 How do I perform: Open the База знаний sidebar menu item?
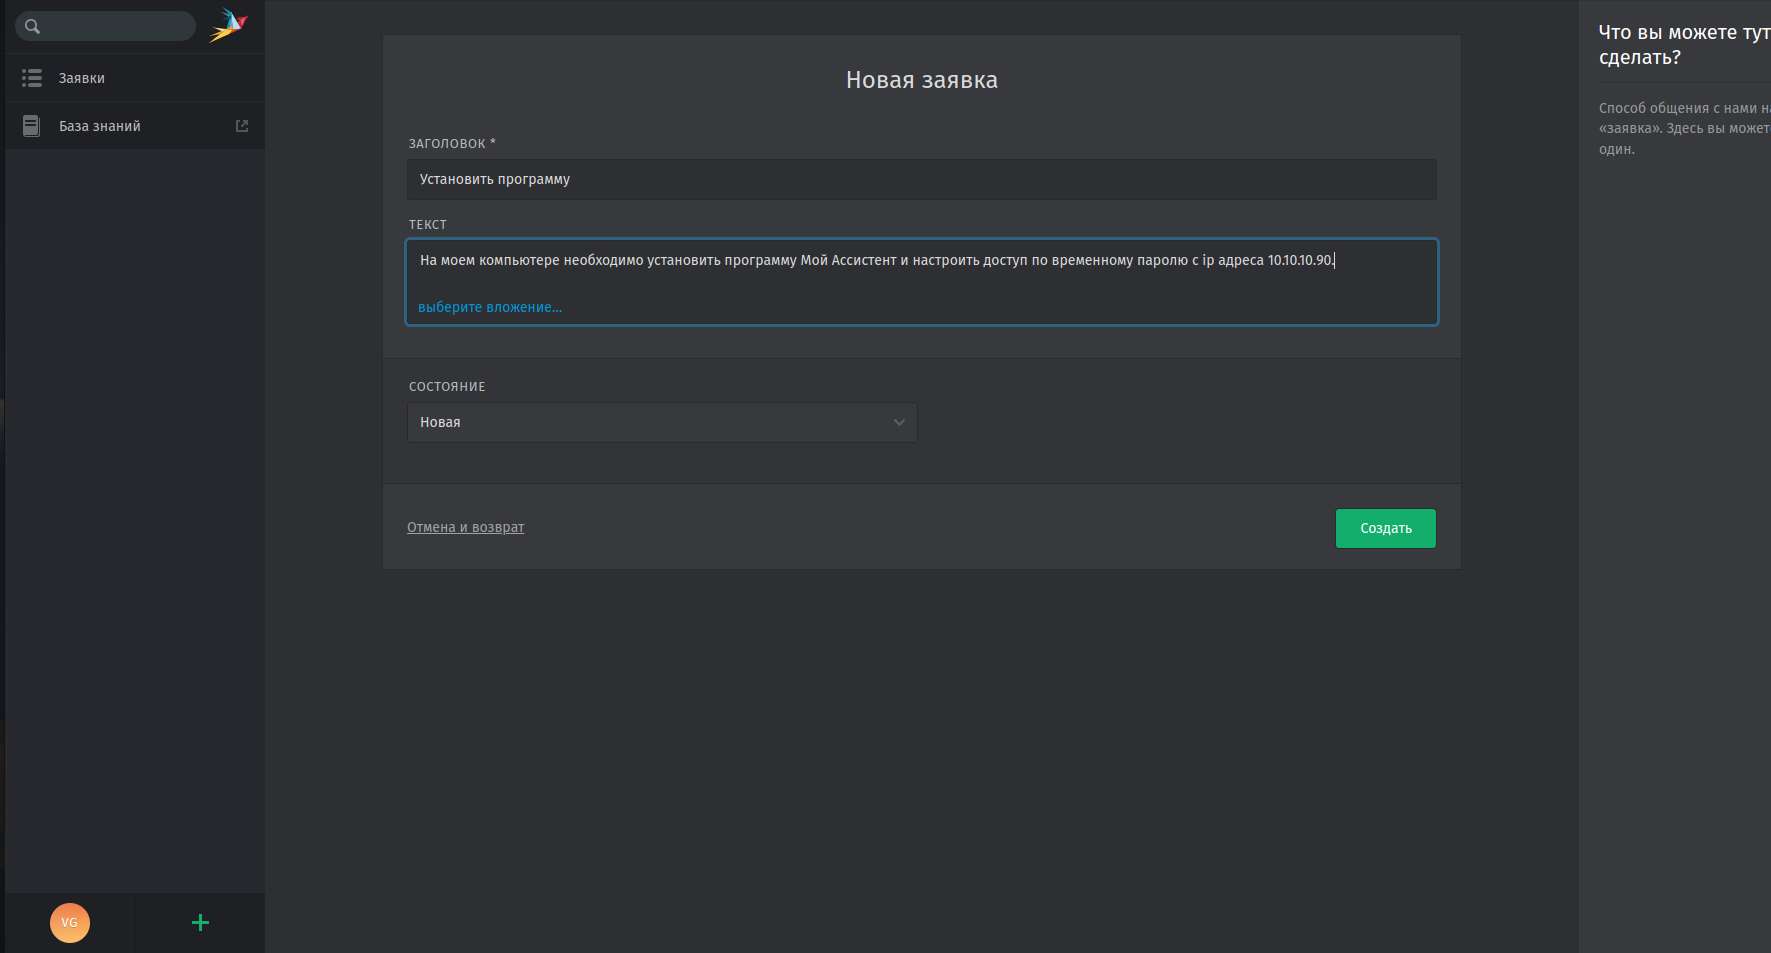click(100, 126)
